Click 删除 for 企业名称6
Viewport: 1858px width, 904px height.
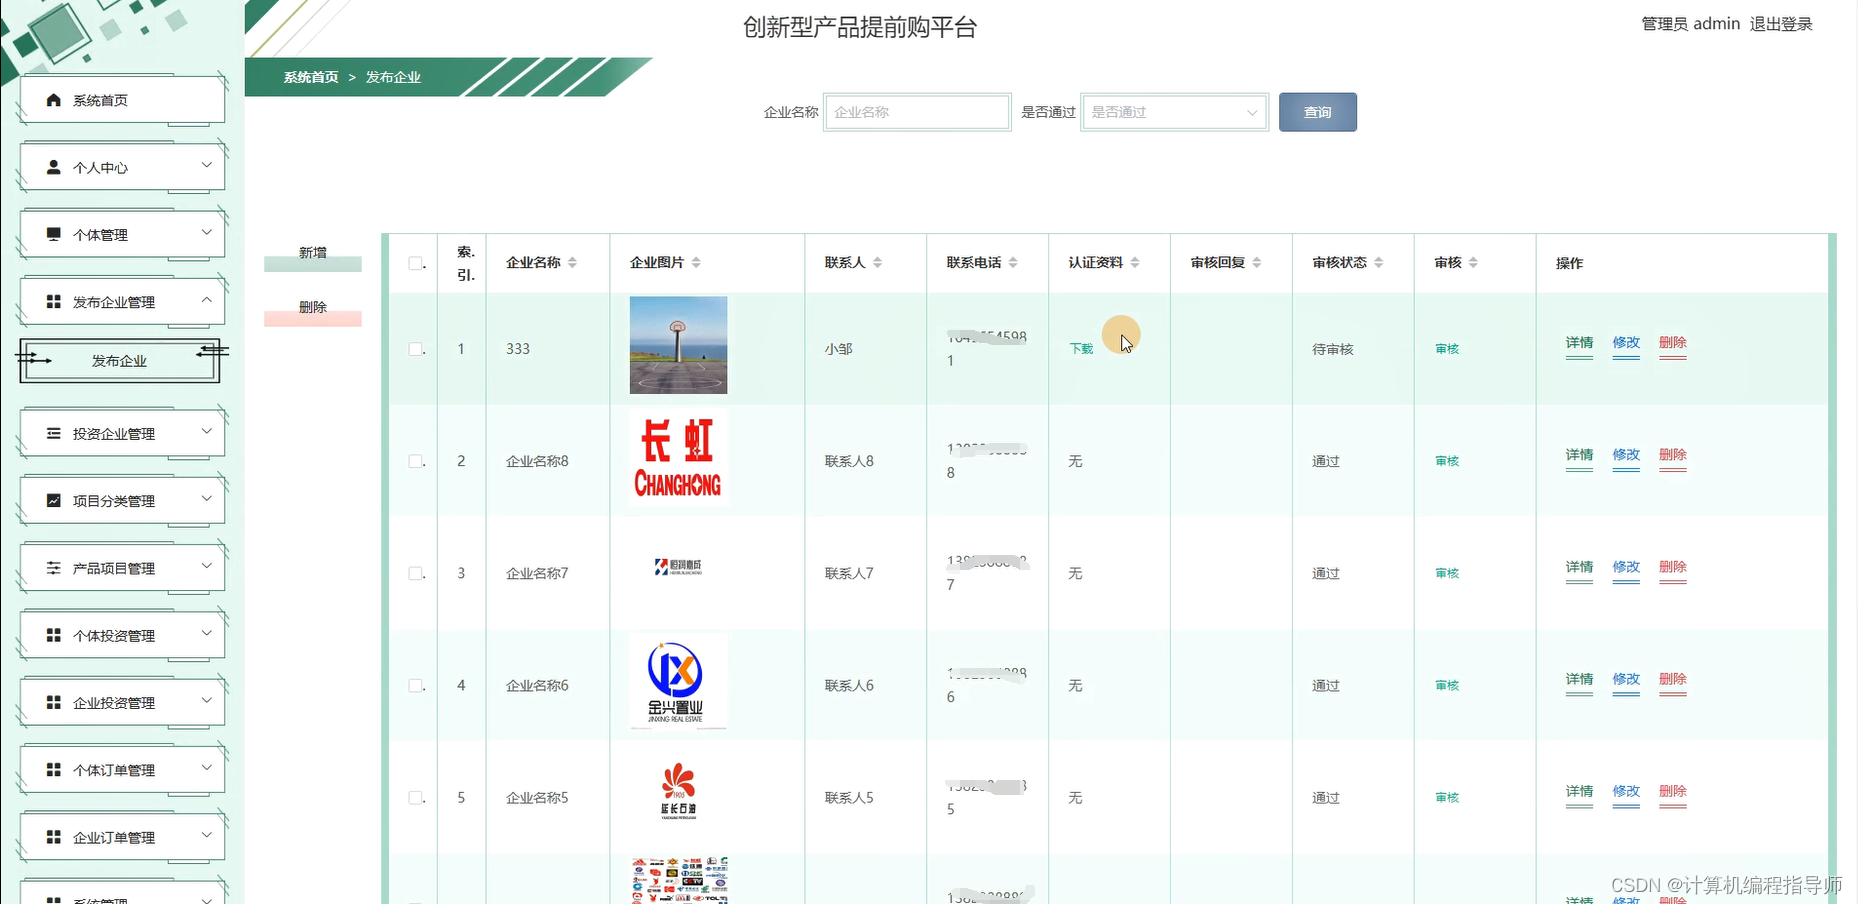click(x=1673, y=679)
